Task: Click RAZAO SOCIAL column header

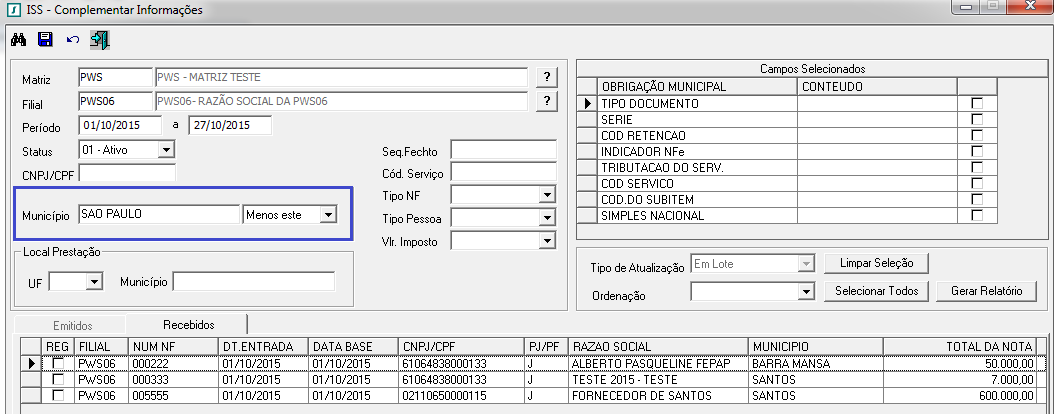Action: (x=657, y=346)
